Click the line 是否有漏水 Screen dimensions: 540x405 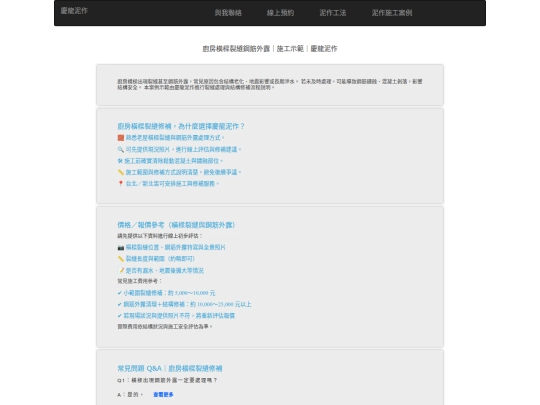point(164,270)
